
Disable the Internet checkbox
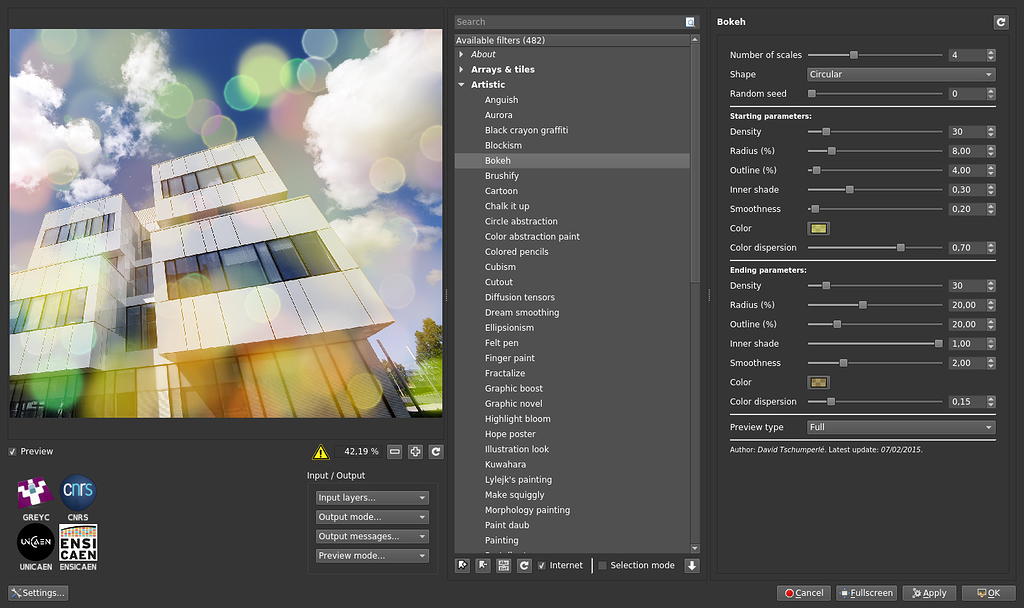click(542, 566)
